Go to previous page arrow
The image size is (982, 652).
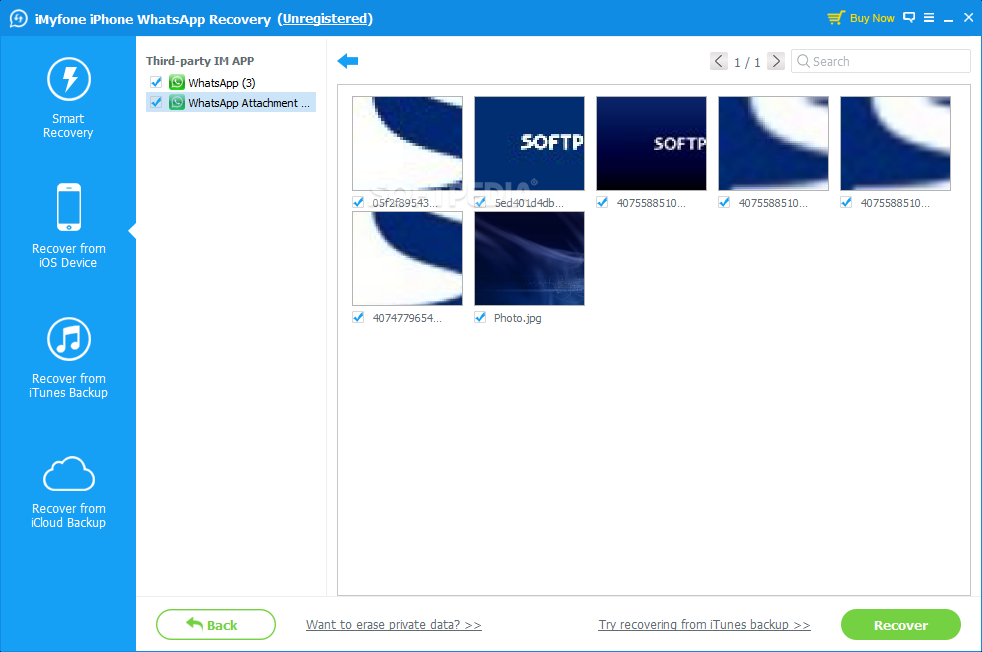tap(718, 61)
